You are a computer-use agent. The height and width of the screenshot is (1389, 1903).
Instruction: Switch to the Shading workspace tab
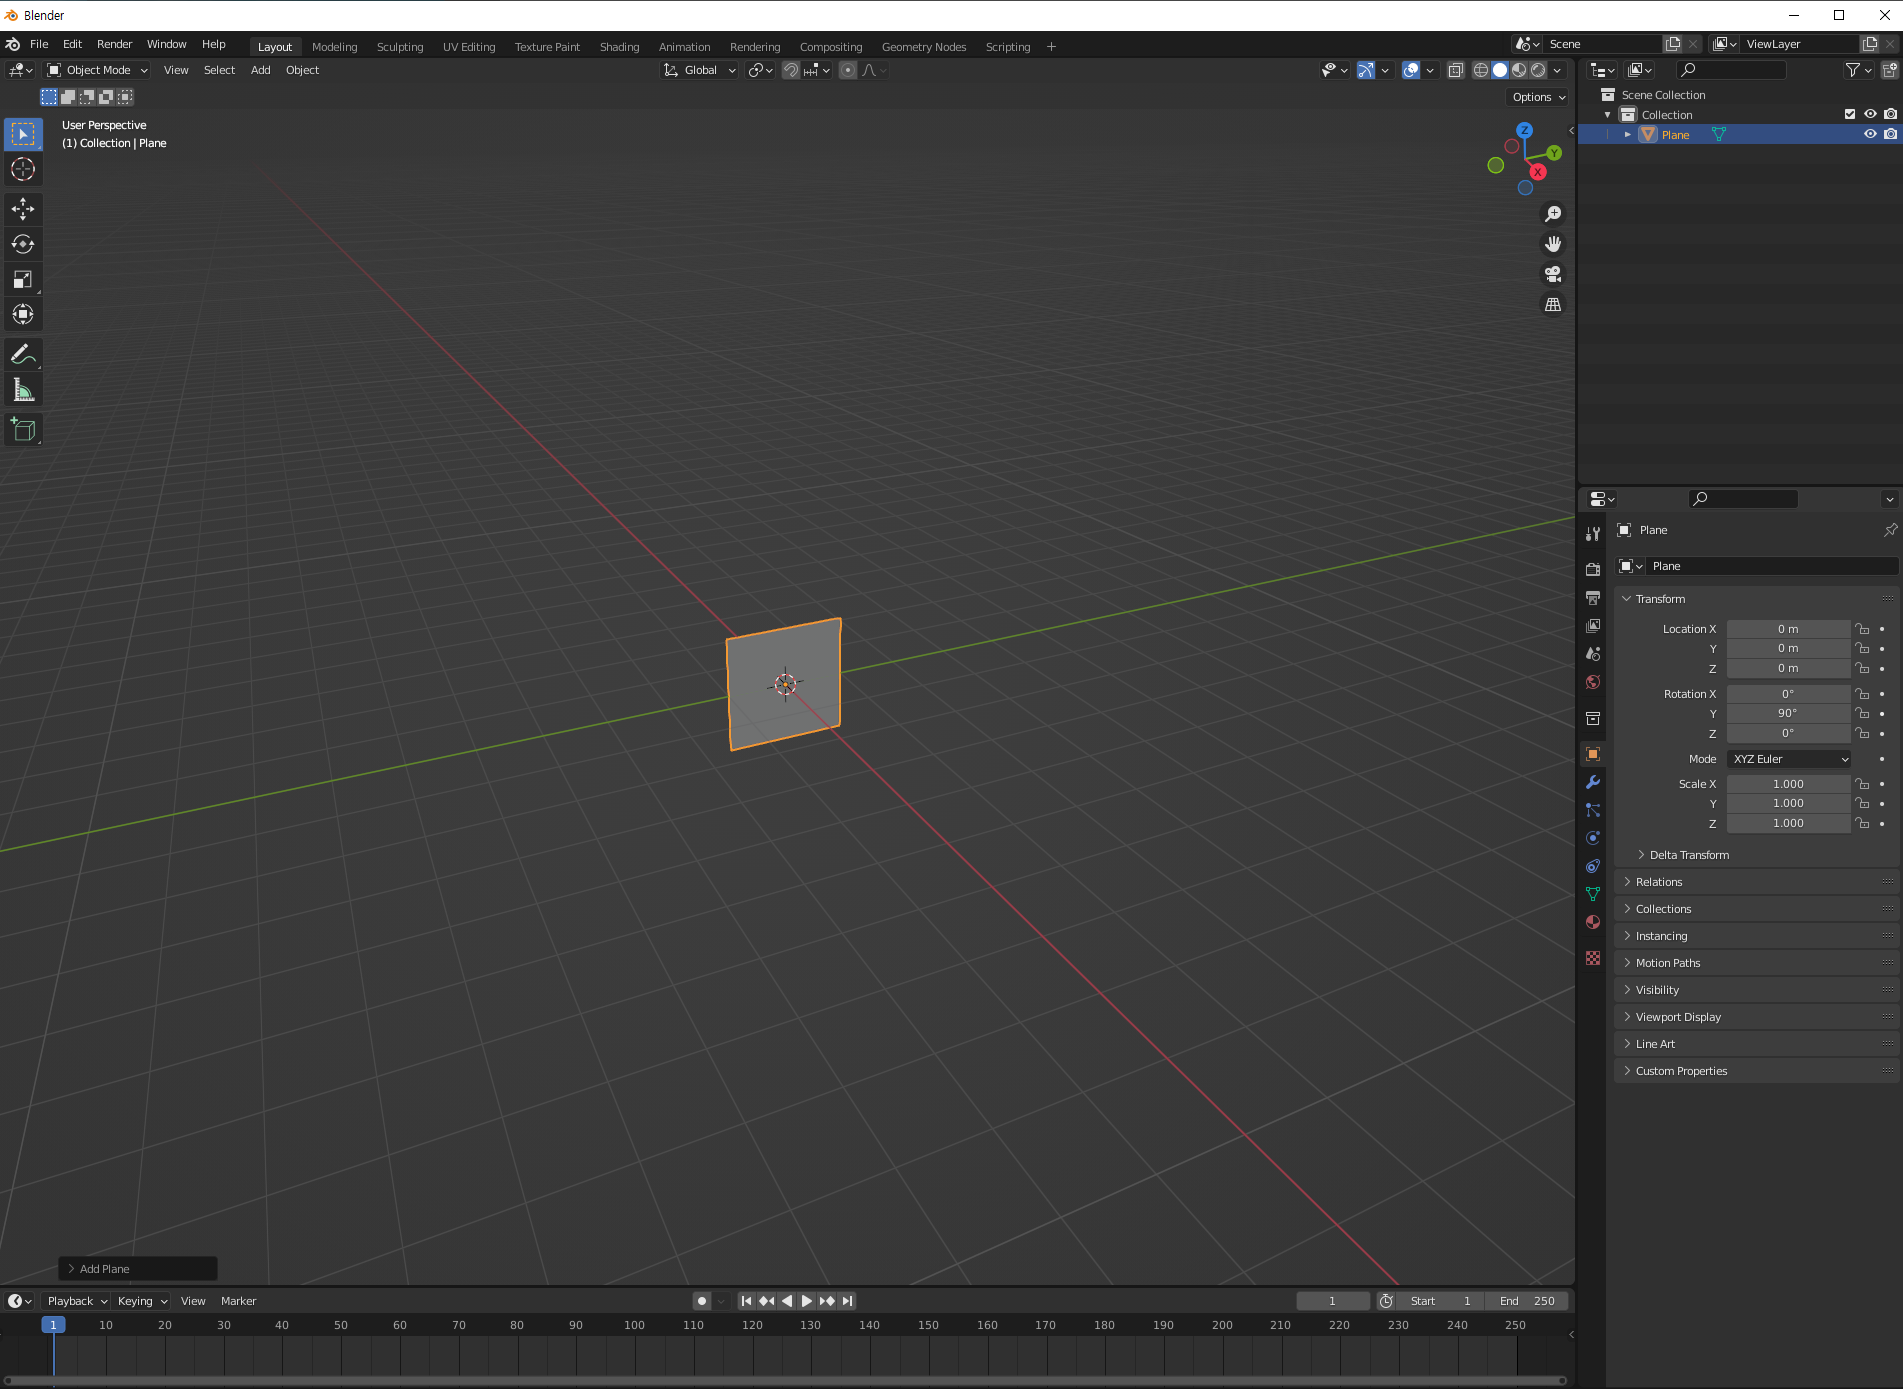click(619, 47)
